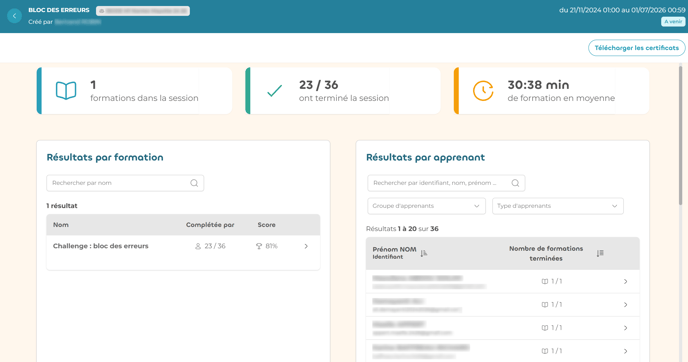Click the Score column header
The width and height of the screenshot is (688, 362).
click(x=266, y=225)
